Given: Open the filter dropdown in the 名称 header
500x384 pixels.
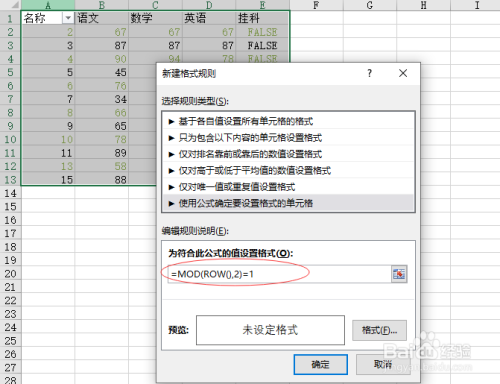Looking at the screenshot, I should coord(68,18).
